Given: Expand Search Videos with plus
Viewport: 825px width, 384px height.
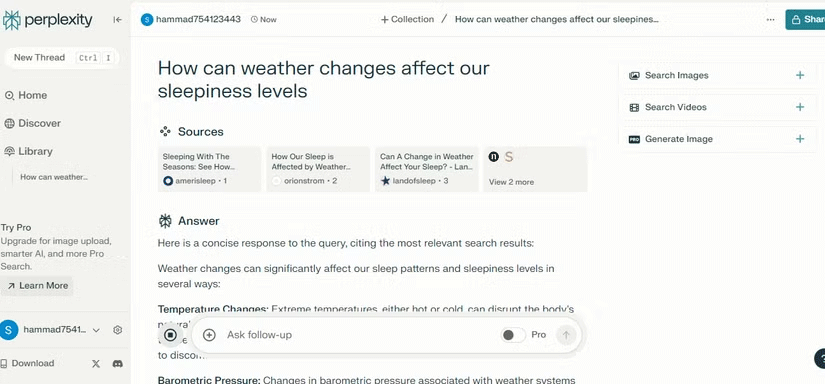Looking at the screenshot, I should click(800, 107).
